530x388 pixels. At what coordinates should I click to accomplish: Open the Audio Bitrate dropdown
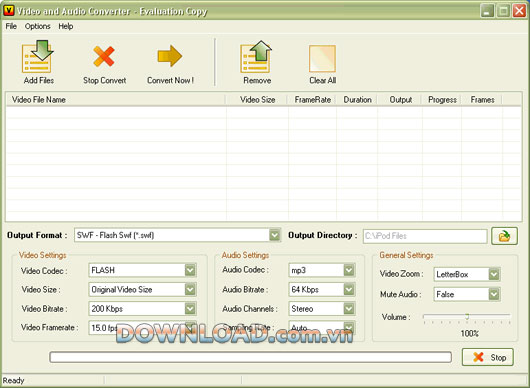click(x=349, y=289)
